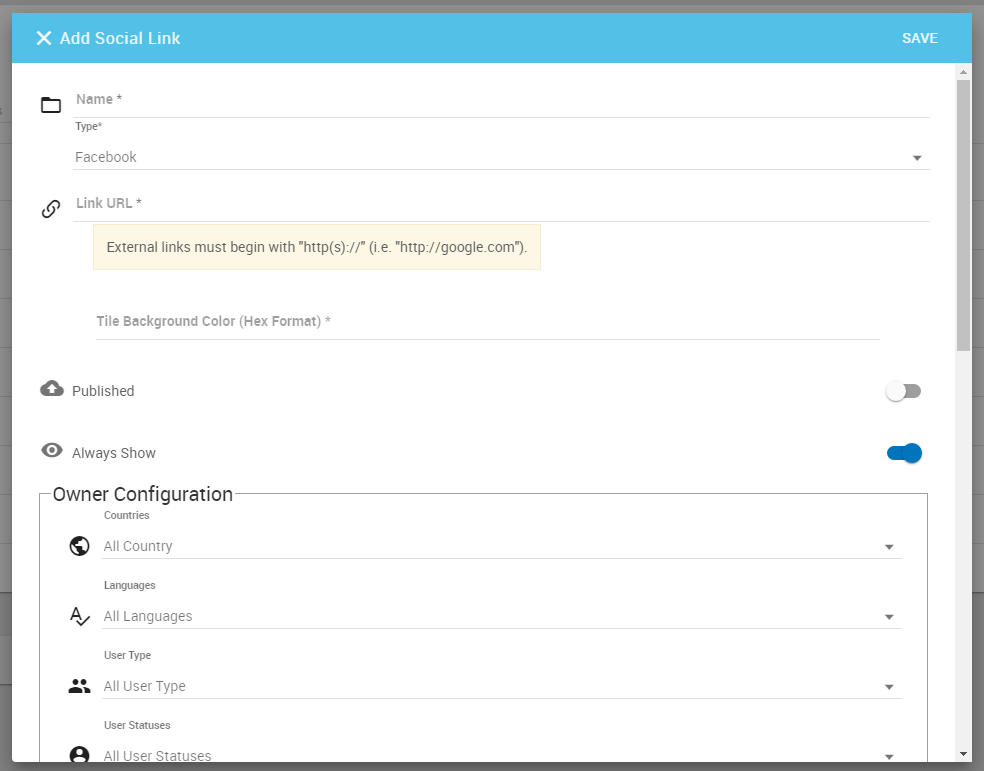Image resolution: width=984 pixels, height=771 pixels.
Task: Open the Type dropdown showing Facebook
Action: pyautogui.click(x=500, y=157)
